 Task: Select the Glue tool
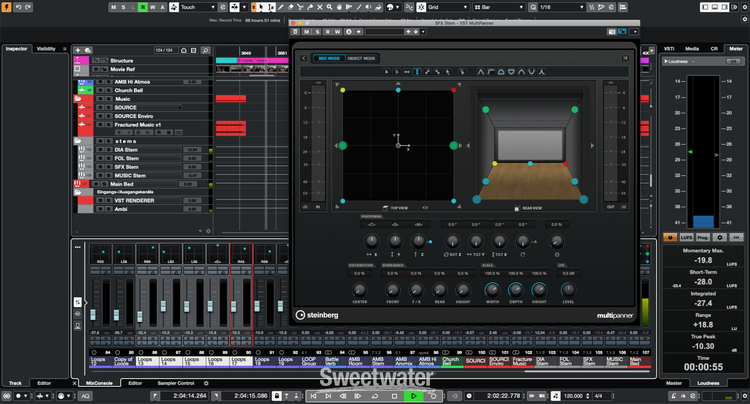[x=310, y=7]
